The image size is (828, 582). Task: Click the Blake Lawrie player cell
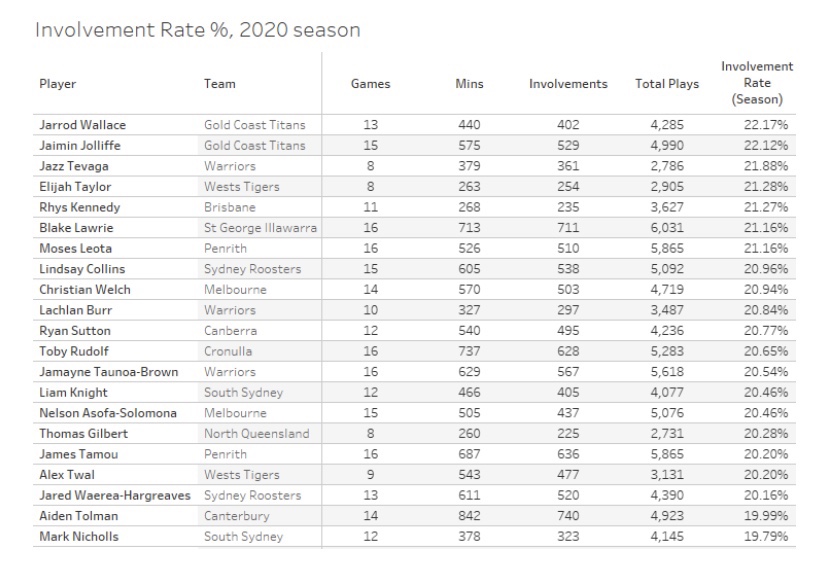pyautogui.click(x=77, y=228)
